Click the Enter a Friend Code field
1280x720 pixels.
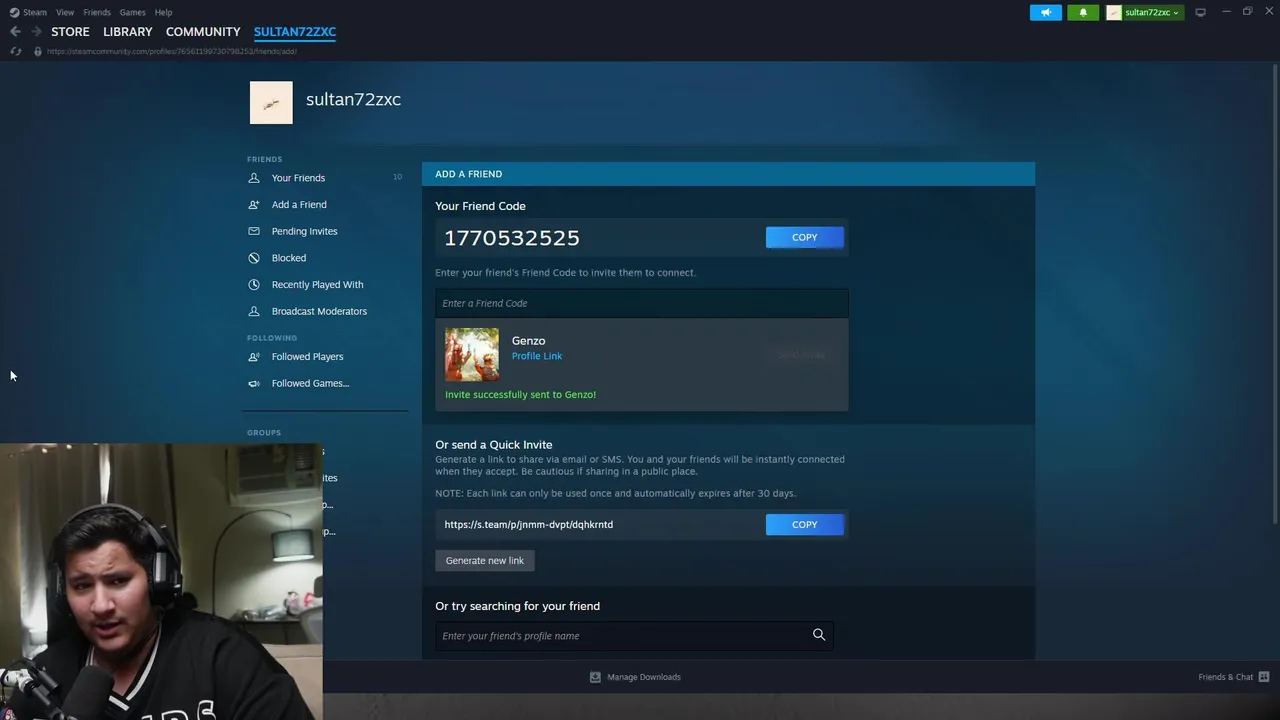coord(641,303)
